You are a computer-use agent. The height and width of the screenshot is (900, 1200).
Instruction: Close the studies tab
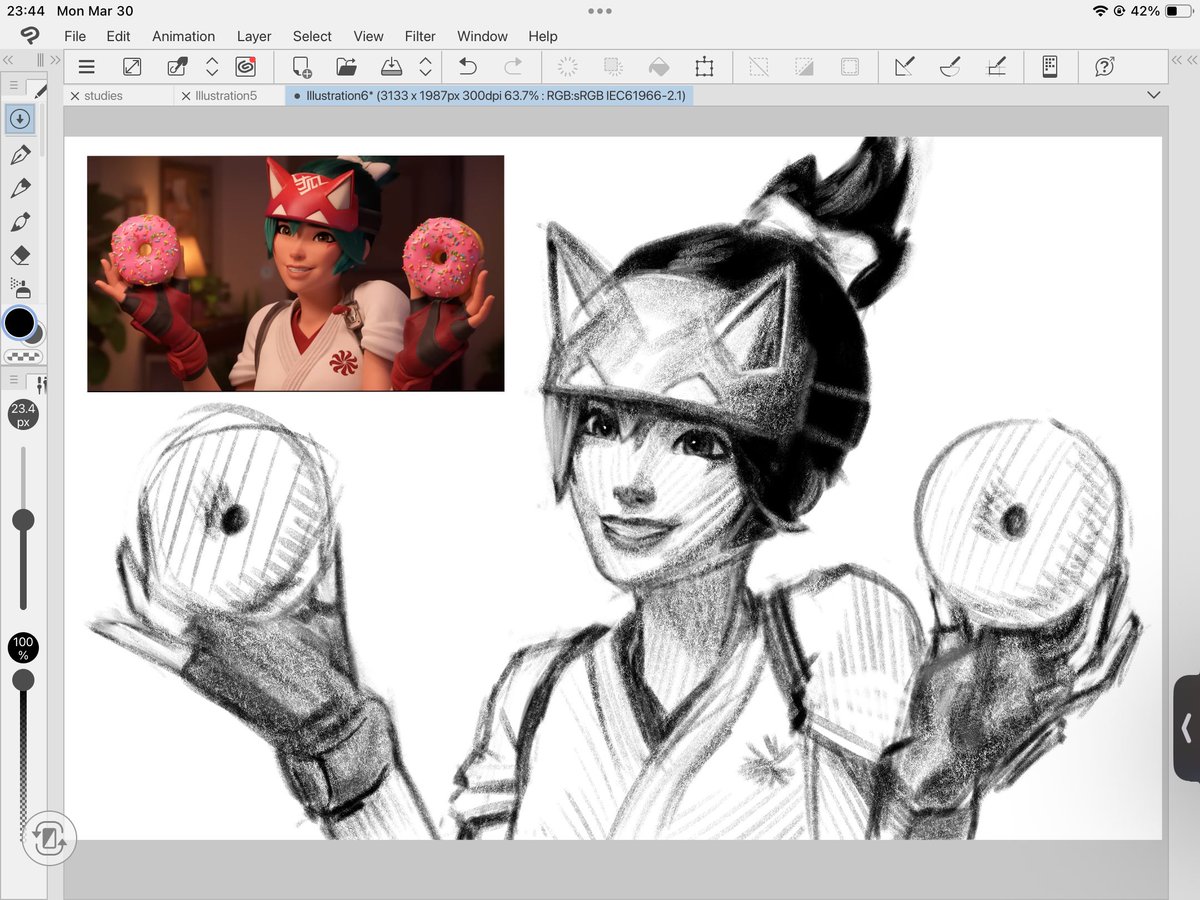[75, 96]
